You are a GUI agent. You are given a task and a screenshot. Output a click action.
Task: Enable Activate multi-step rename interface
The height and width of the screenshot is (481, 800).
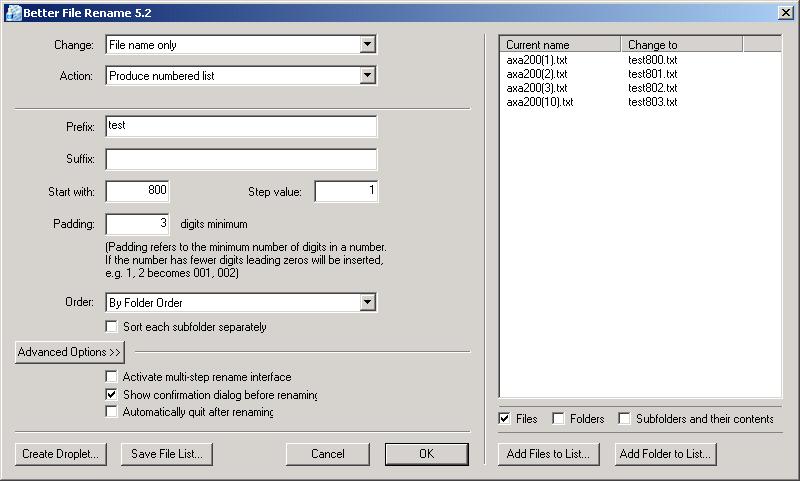pos(111,376)
